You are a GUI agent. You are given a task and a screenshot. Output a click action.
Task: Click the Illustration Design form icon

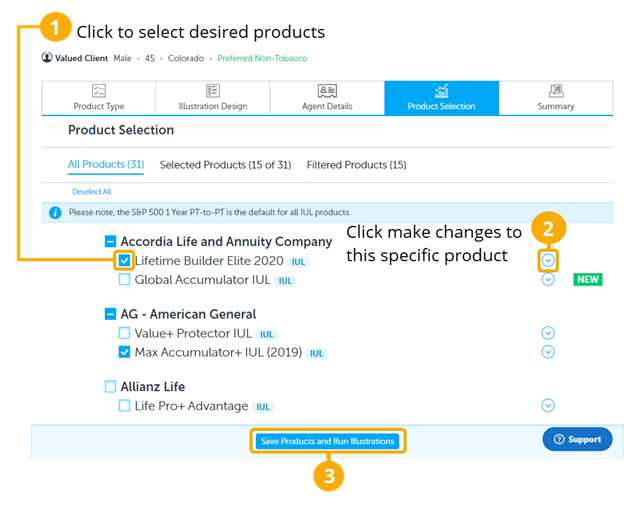click(x=213, y=91)
